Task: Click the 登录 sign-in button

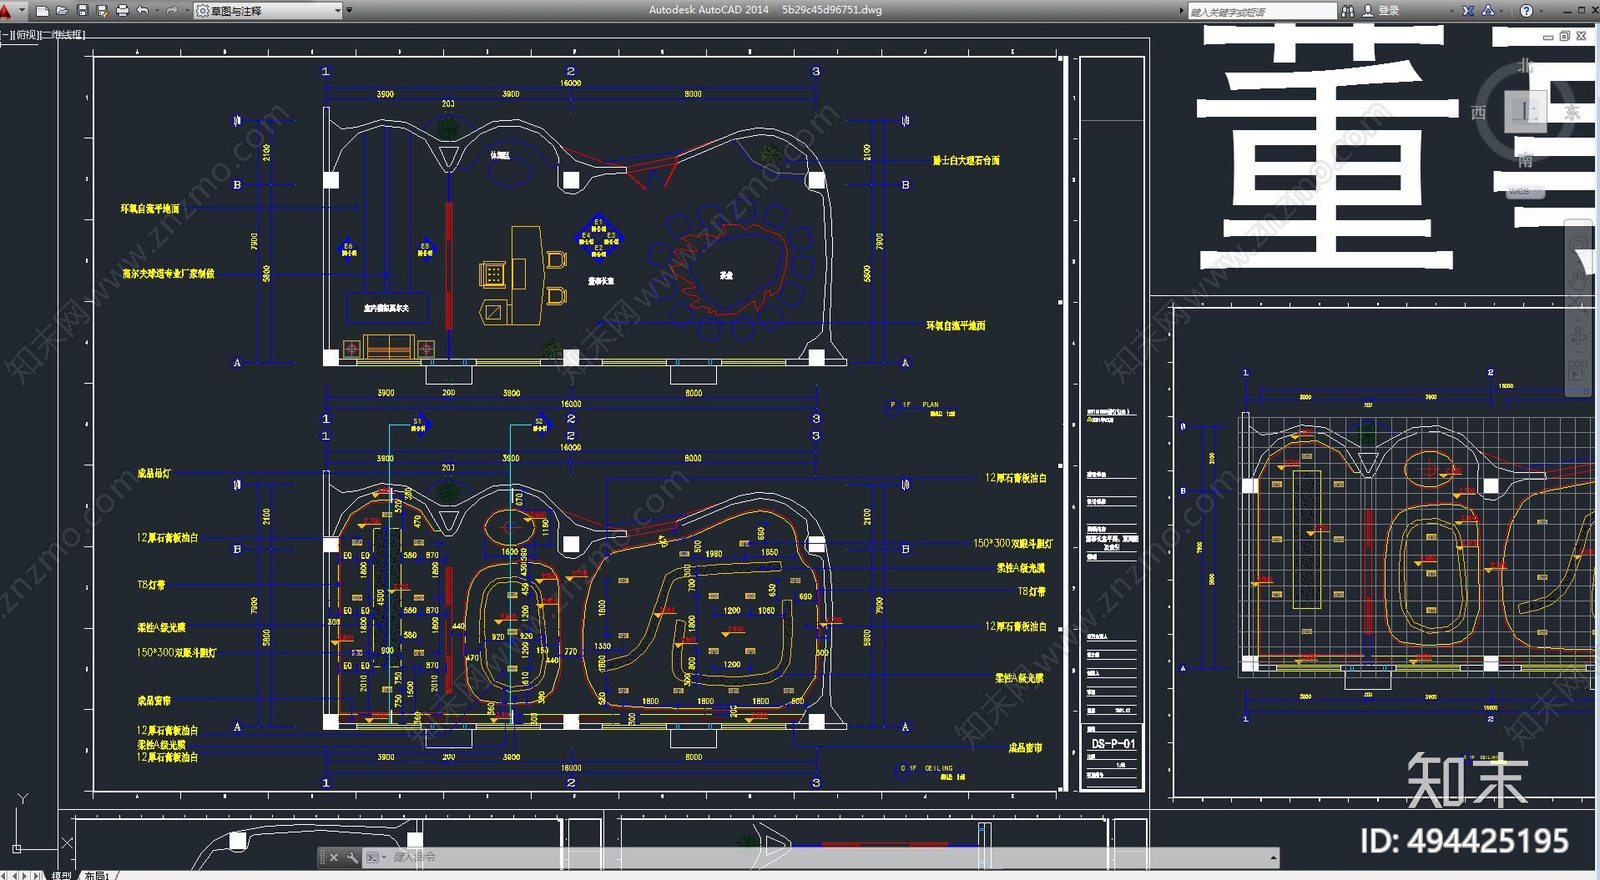Action: (x=1381, y=10)
